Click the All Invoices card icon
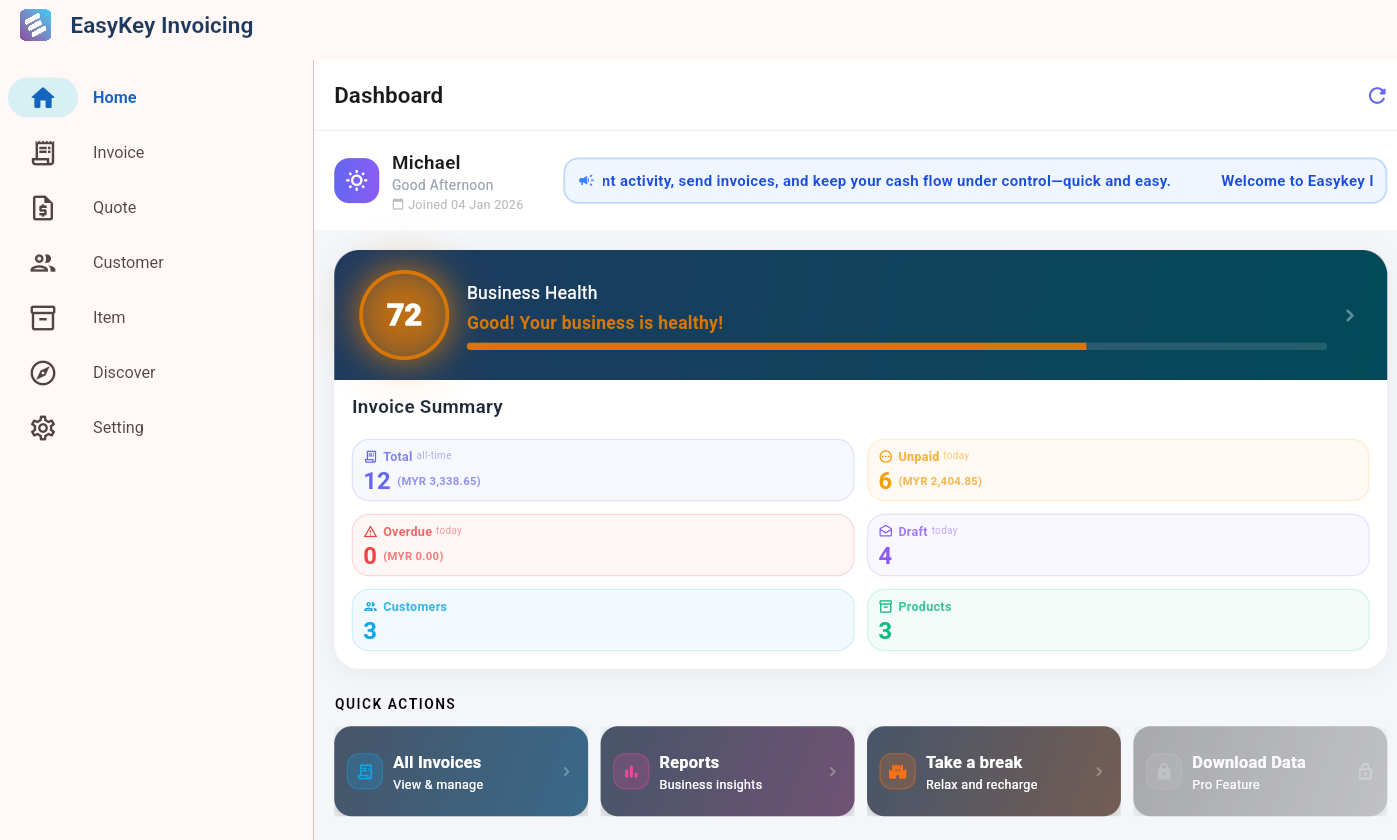1397x840 pixels. tap(365, 771)
